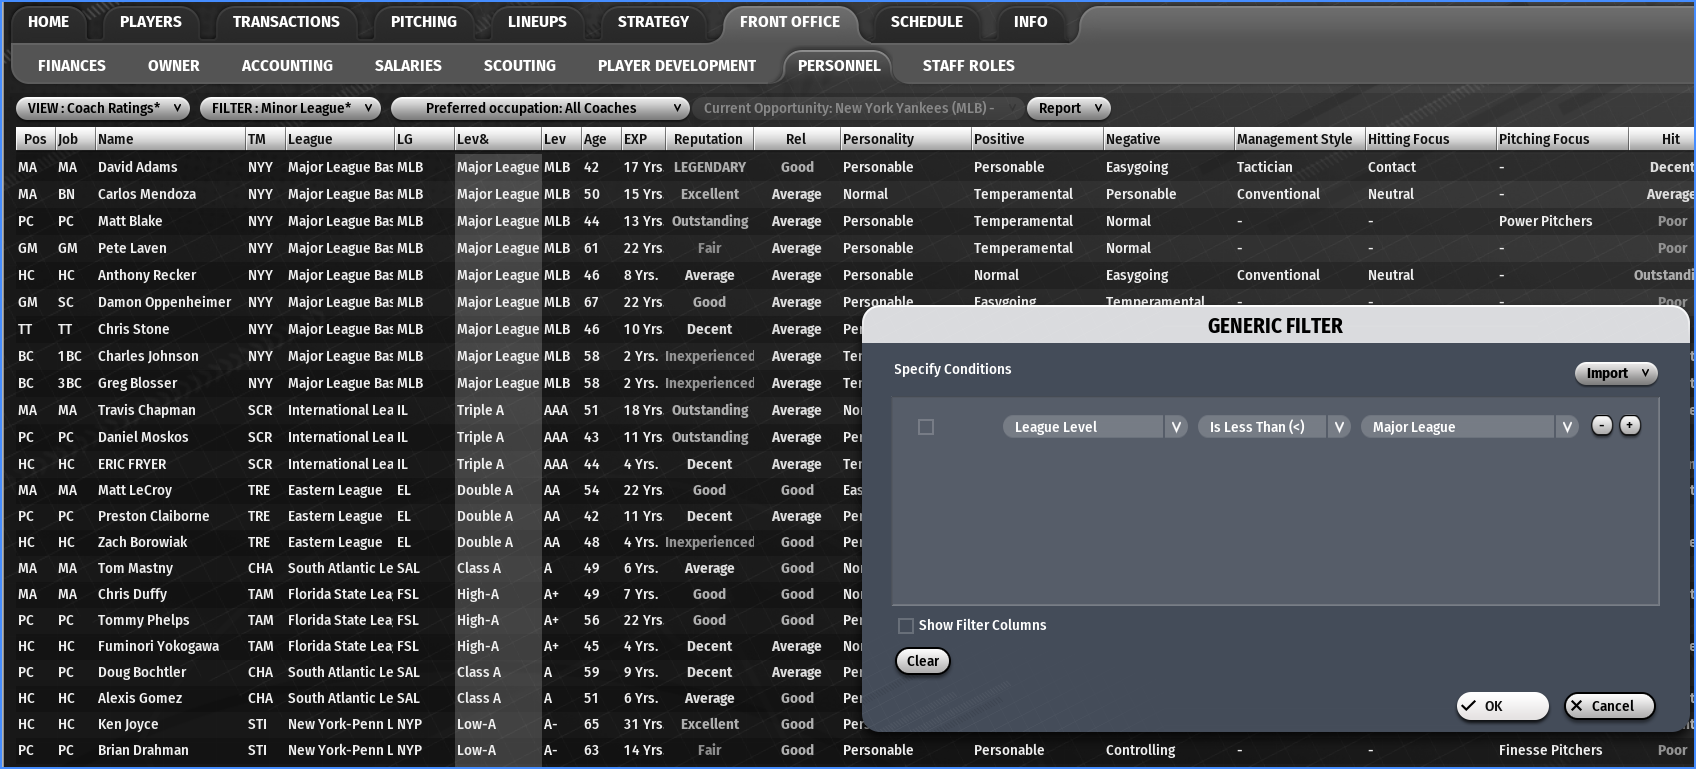This screenshot has height=769, width=1696.
Task: Open the ACCOUNTING subtab
Action: 287,66
